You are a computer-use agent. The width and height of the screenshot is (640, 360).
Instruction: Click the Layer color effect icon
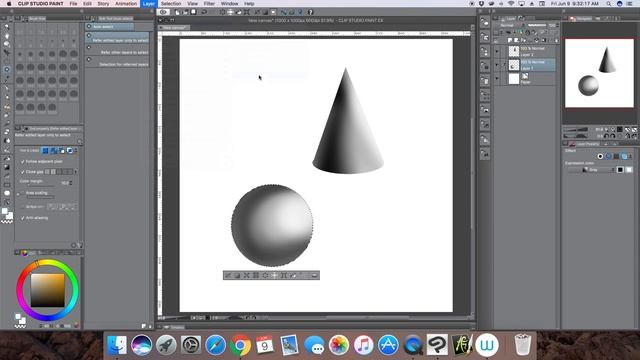[x=624, y=156]
